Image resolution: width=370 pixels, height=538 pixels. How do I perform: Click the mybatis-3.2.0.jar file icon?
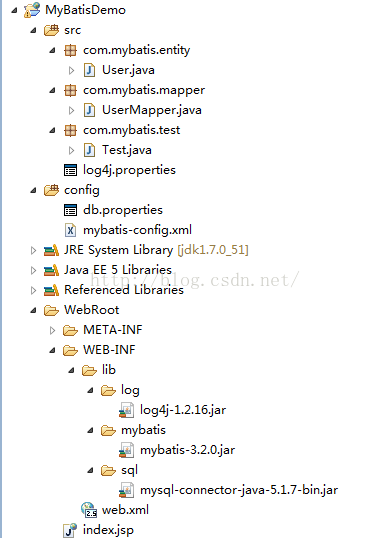point(126,450)
